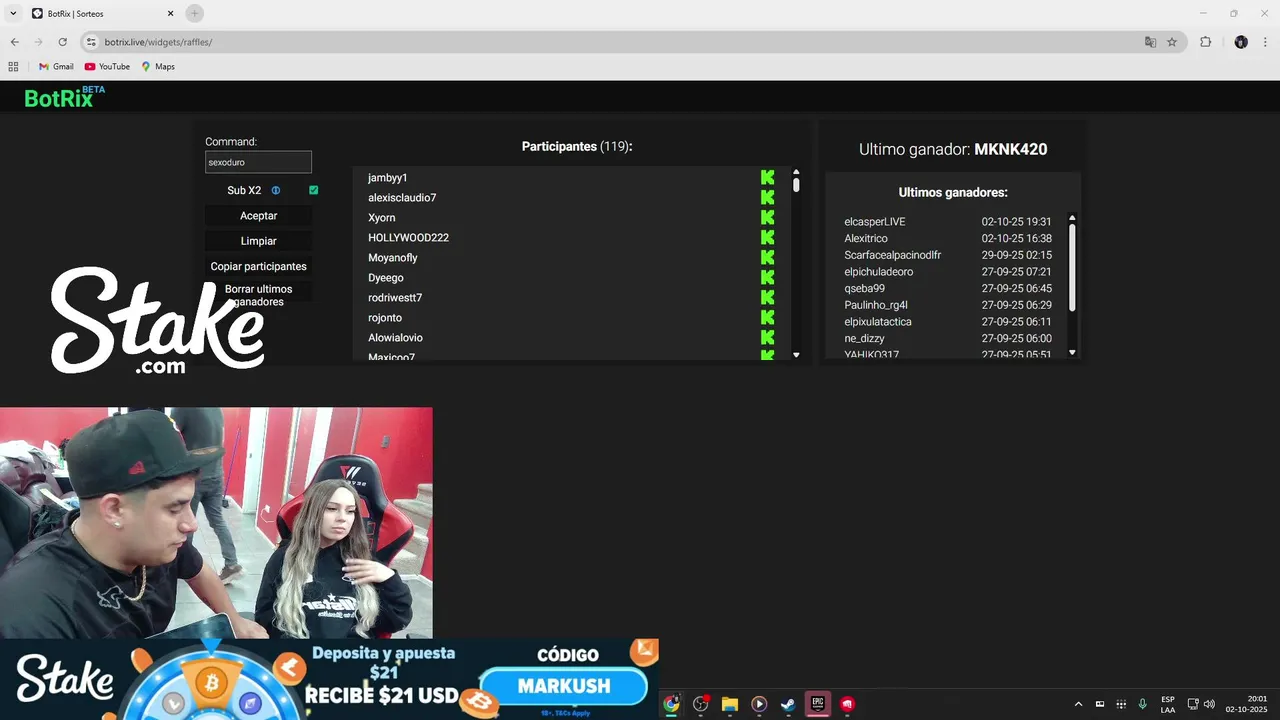
Task: Open the Gmail bookmark
Action: [x=56, y=67]
